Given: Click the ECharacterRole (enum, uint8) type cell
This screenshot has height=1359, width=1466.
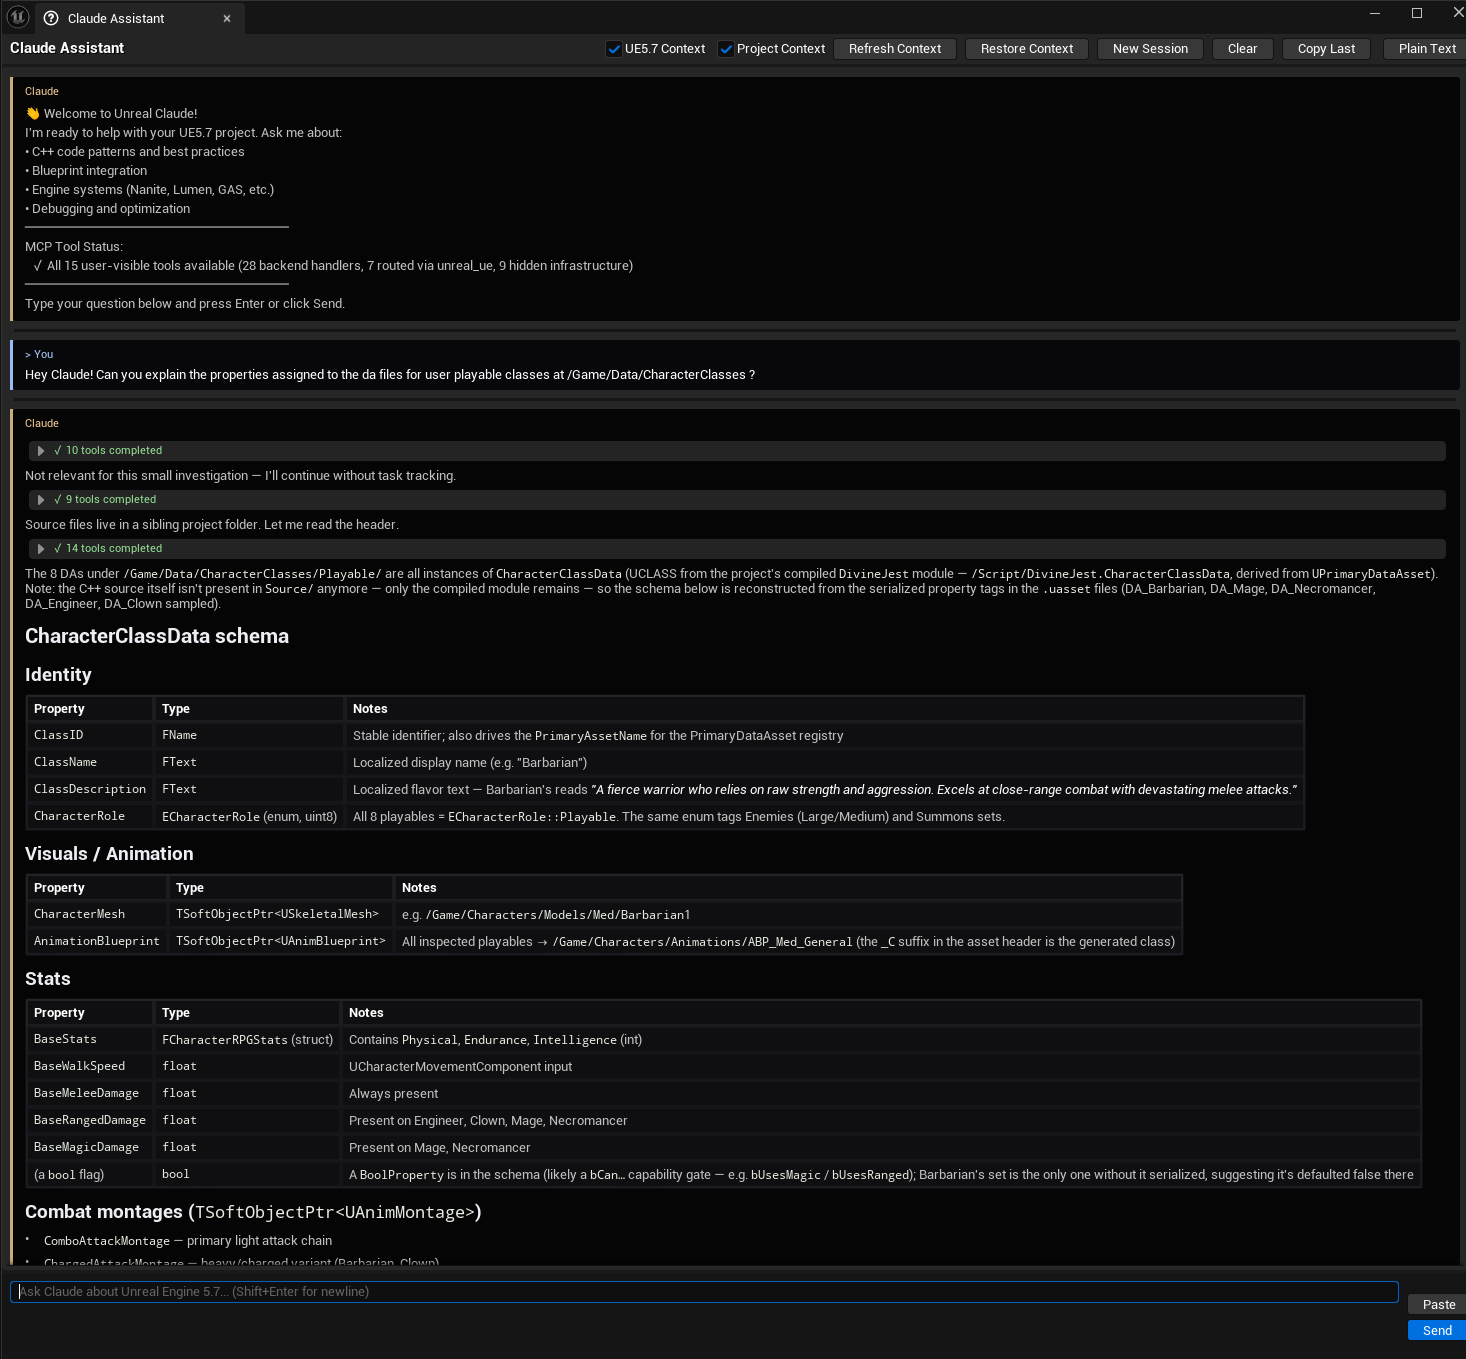Looking at the screenshot, I should tap(250, 817).
